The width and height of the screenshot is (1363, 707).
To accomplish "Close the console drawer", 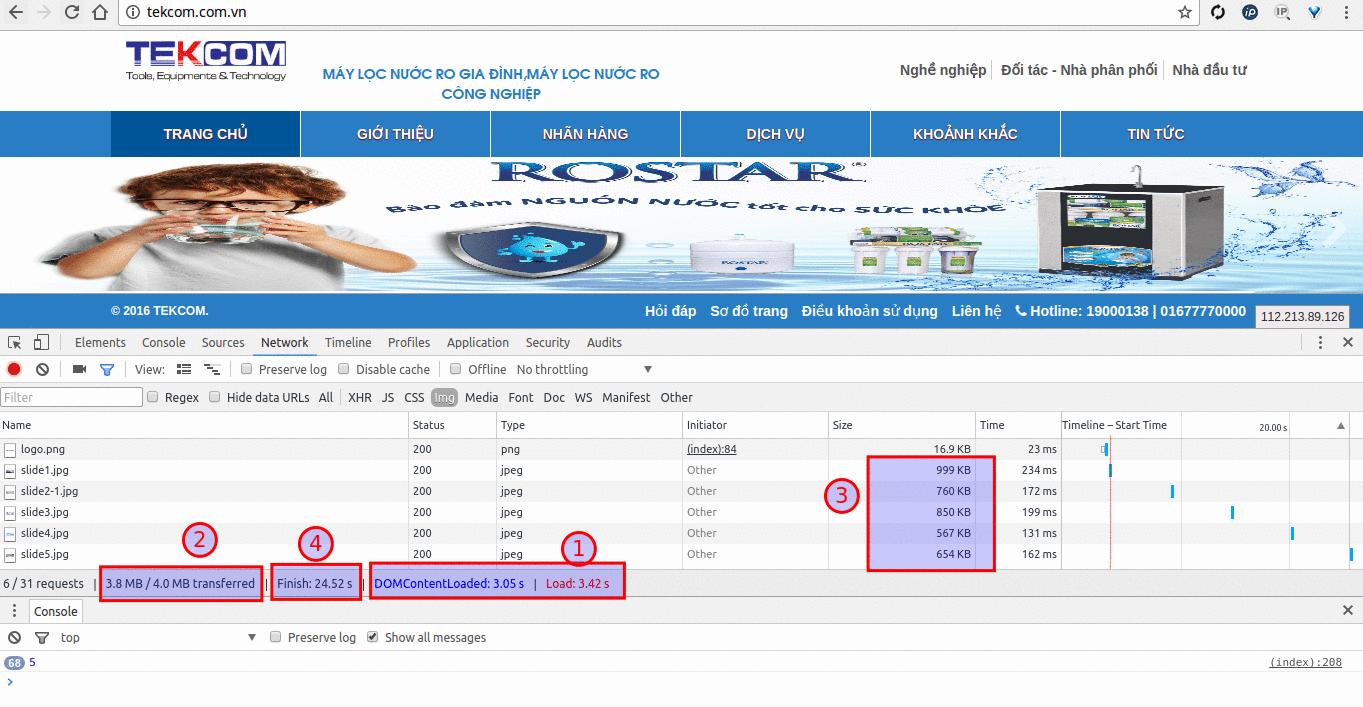I will [1347, 610].
